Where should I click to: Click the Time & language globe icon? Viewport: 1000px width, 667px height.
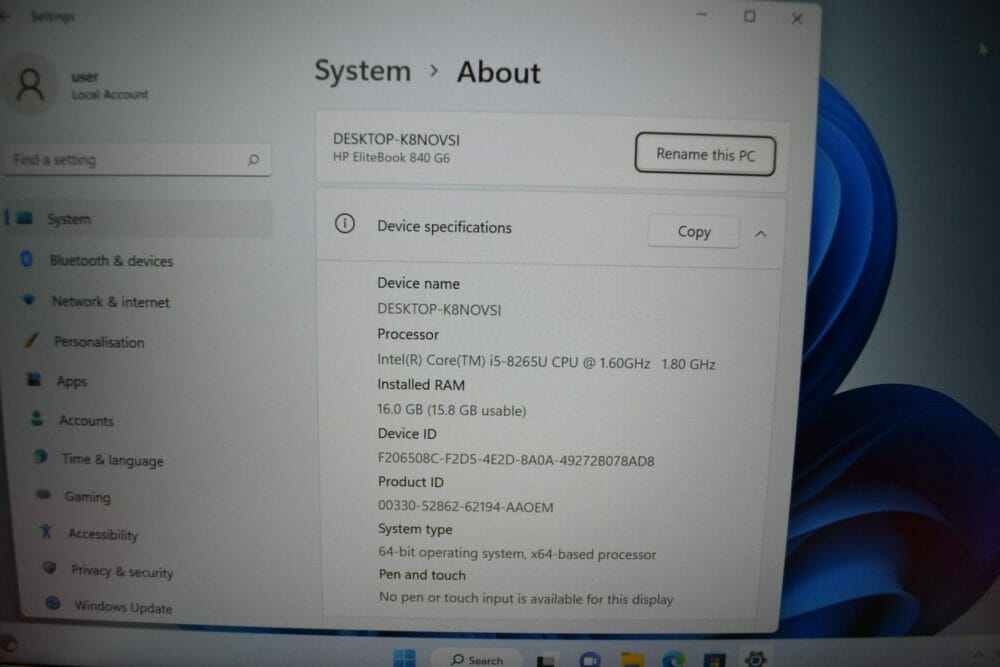[x=41, y=457]
